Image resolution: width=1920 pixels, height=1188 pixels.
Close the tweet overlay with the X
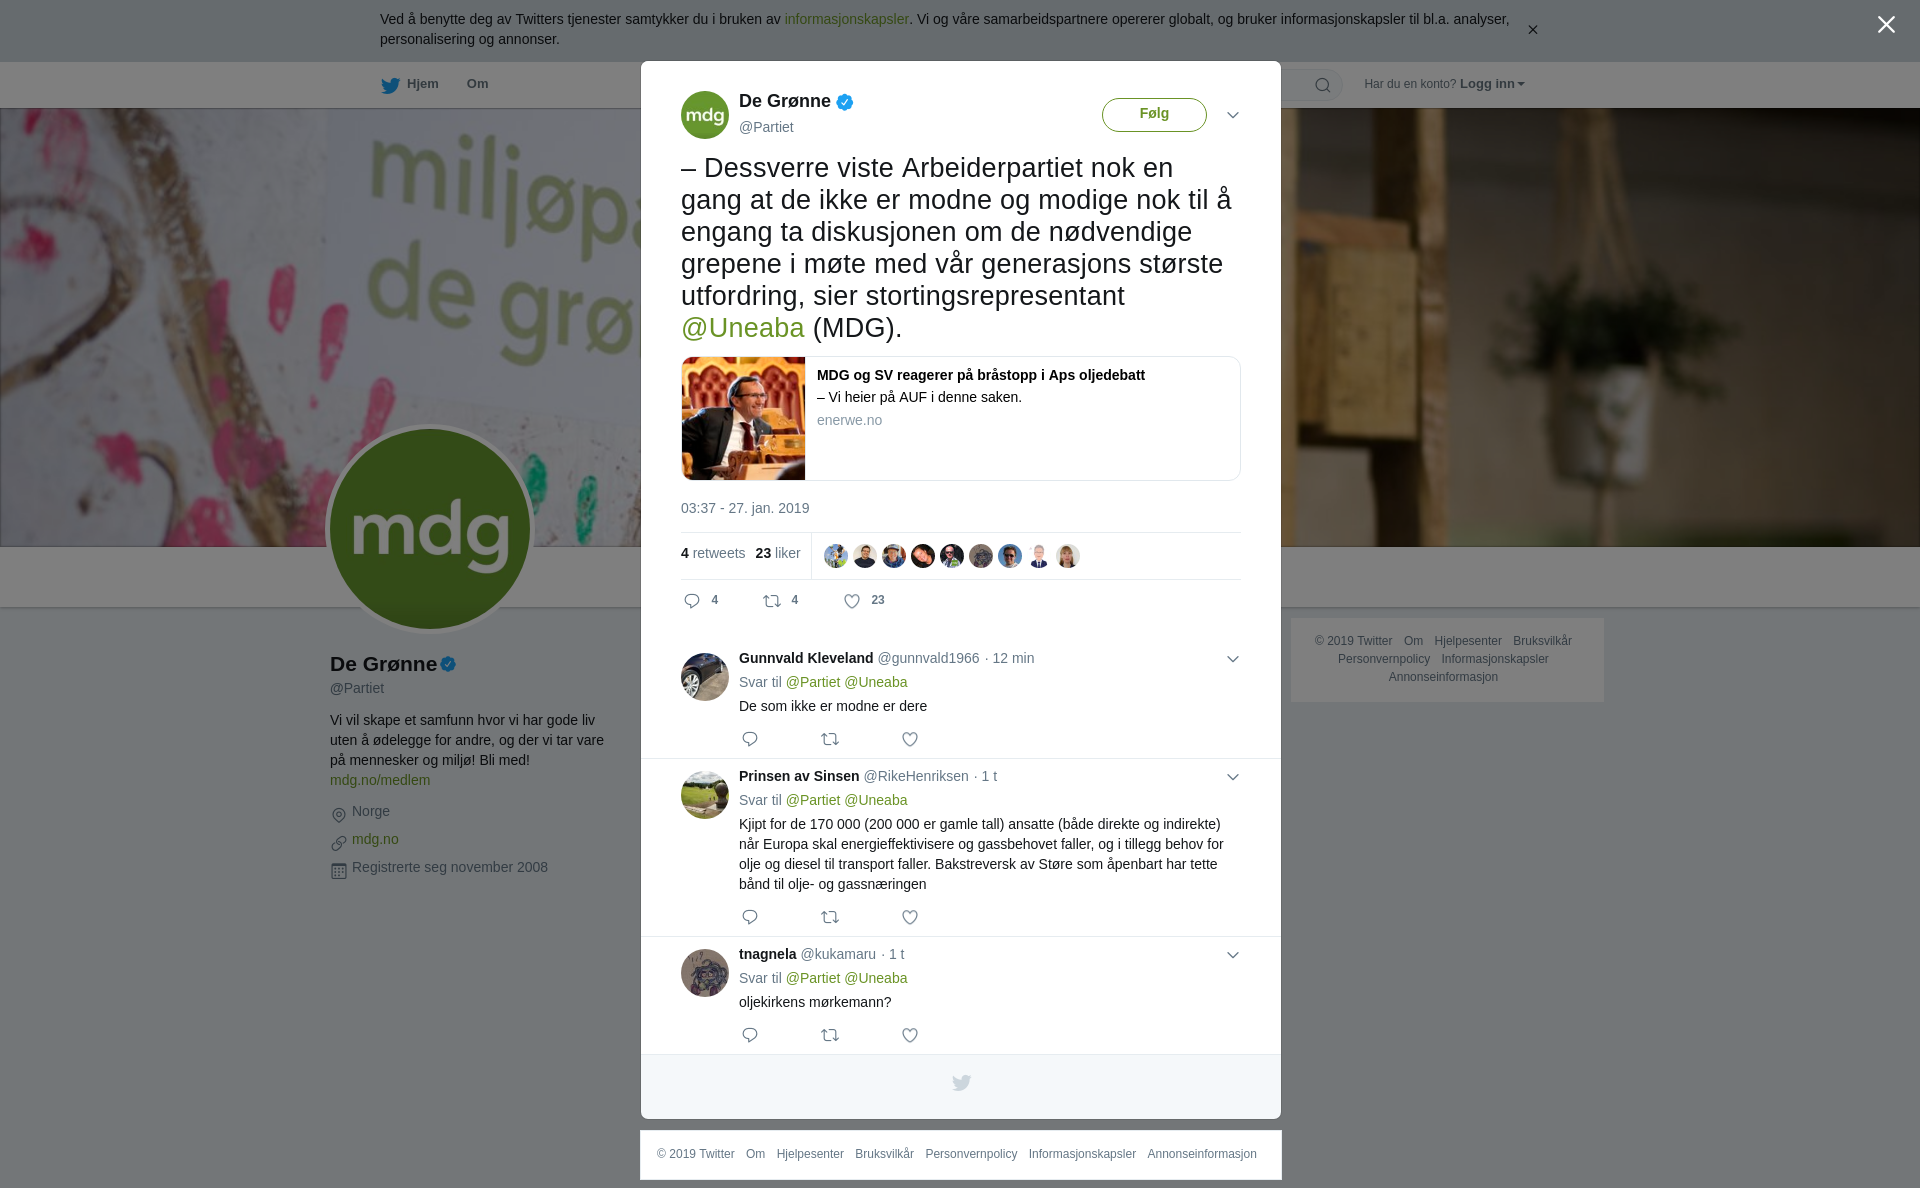[1886, 25]
